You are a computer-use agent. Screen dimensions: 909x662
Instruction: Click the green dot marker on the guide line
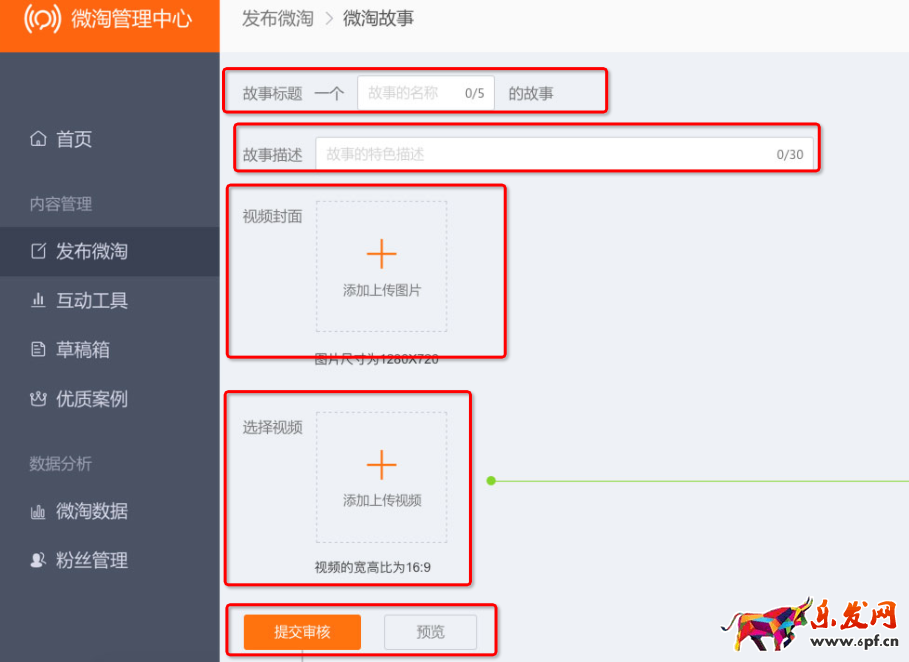(491, 481)
